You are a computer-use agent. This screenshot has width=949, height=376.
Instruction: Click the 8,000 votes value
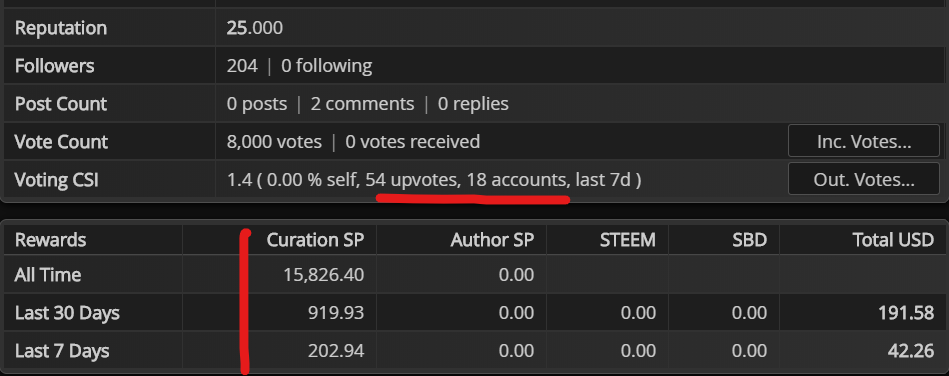pos(274,142)
